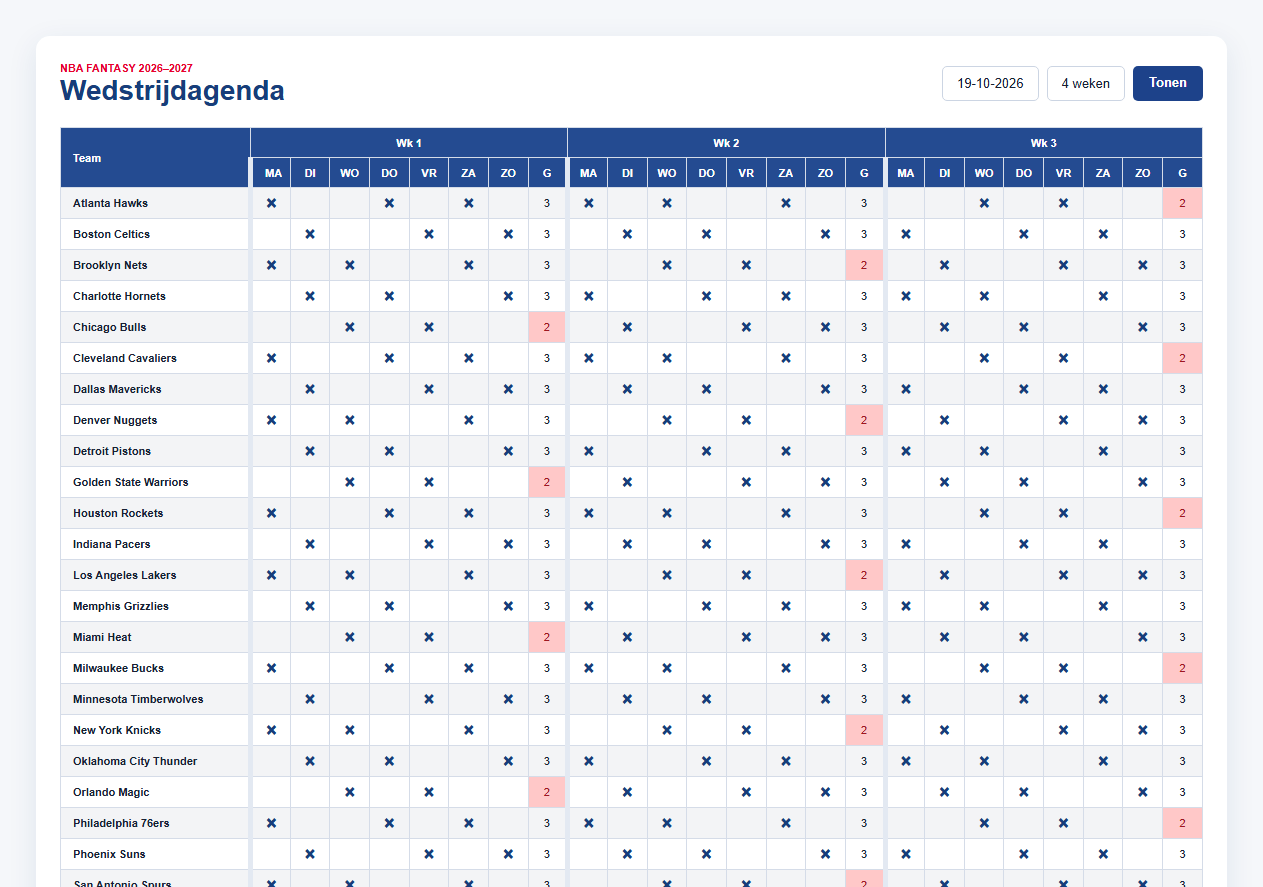This screenshot has height=887, width=1263.
Task: Click Denver Nuggets Wk 3 DI game mark
Action: pos(944,420)
